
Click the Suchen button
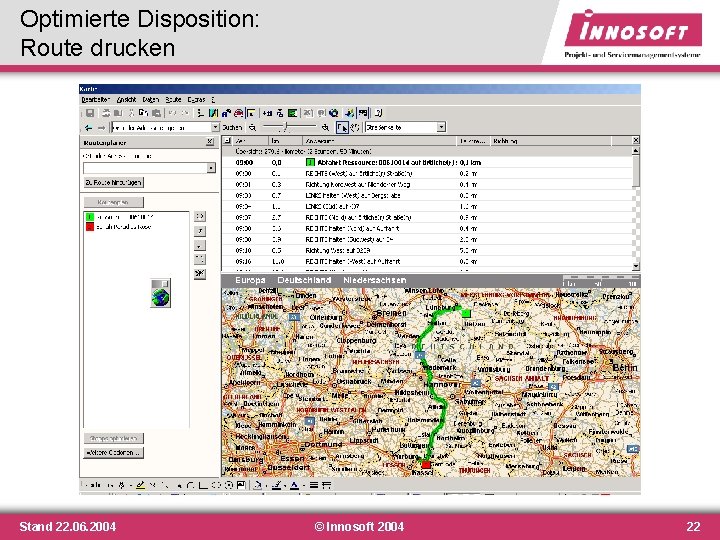click(x=232, y=128)
